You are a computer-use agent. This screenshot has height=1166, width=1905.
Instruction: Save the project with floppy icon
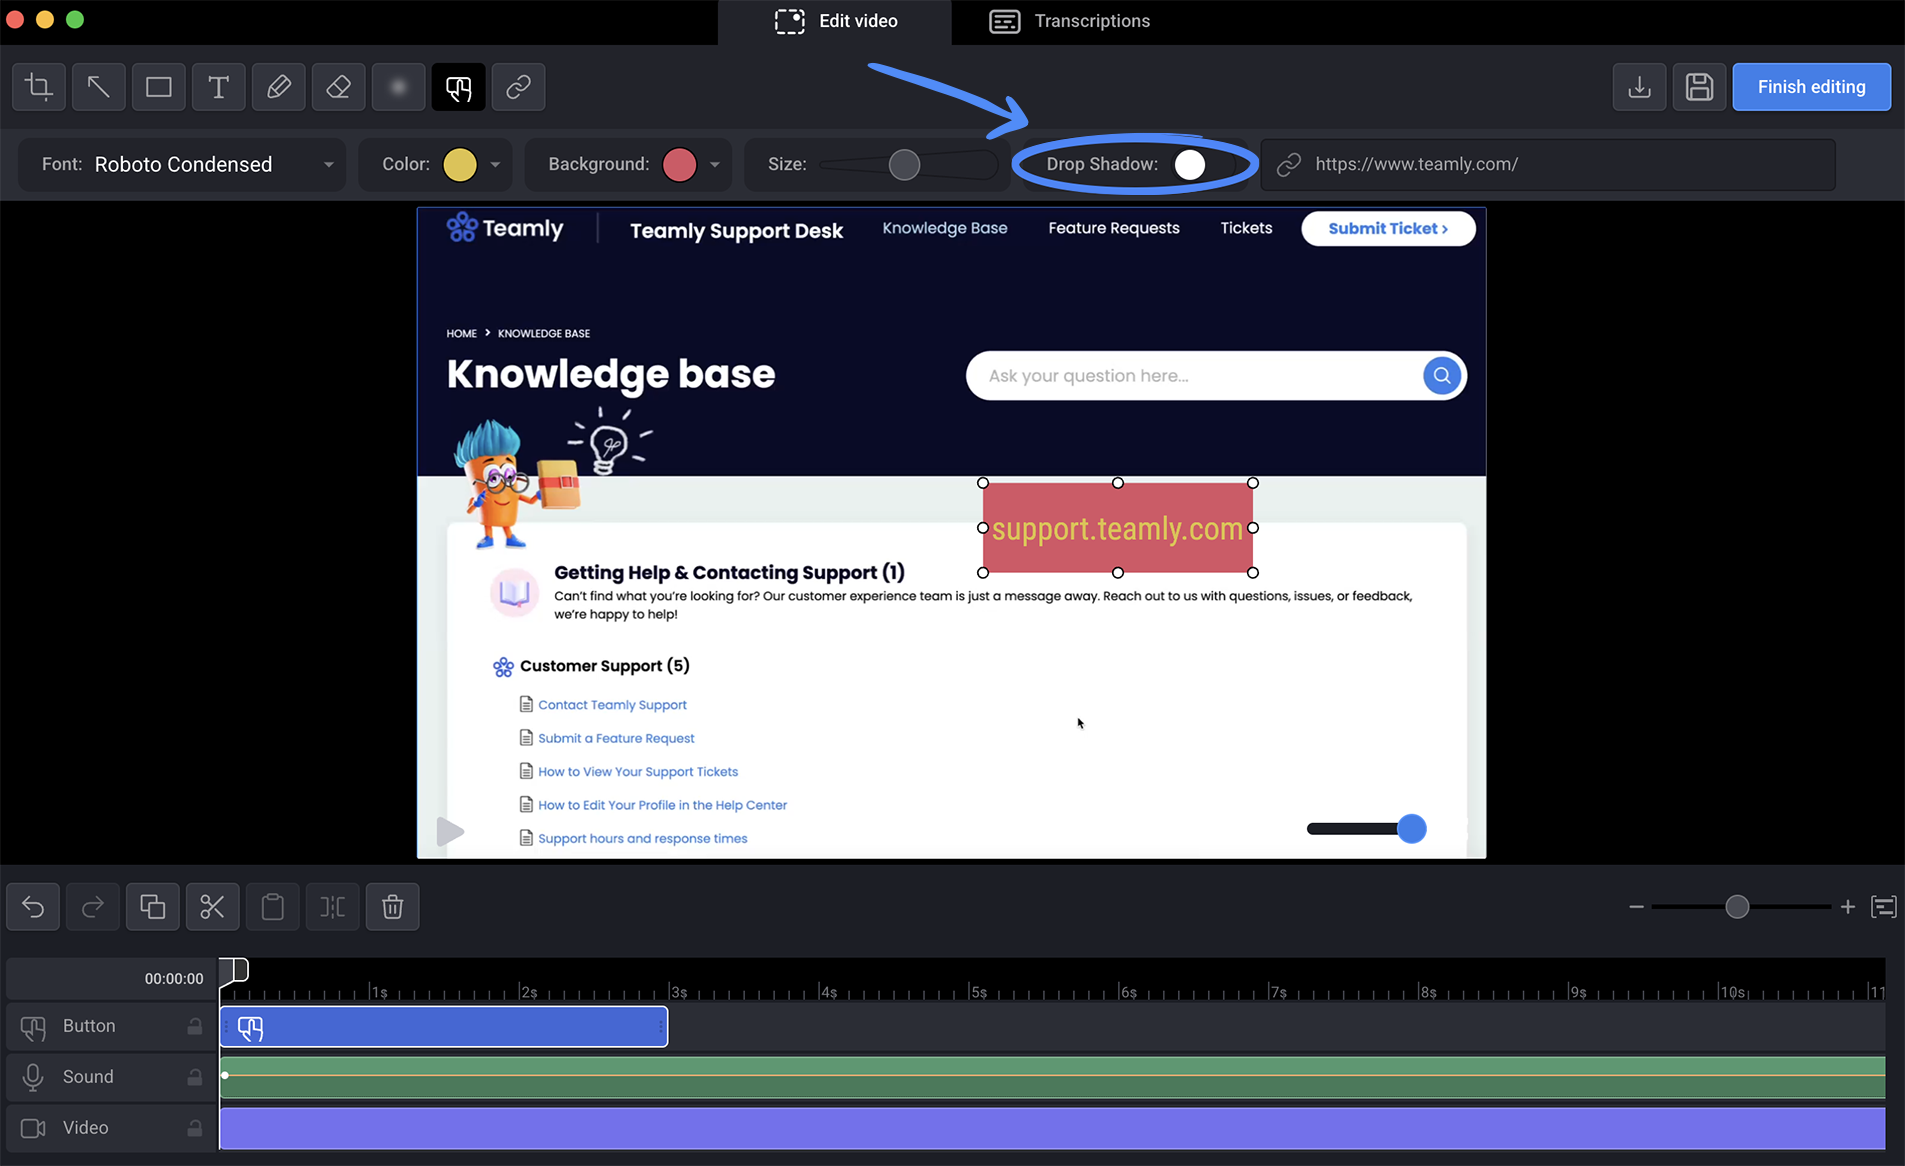1700,87
